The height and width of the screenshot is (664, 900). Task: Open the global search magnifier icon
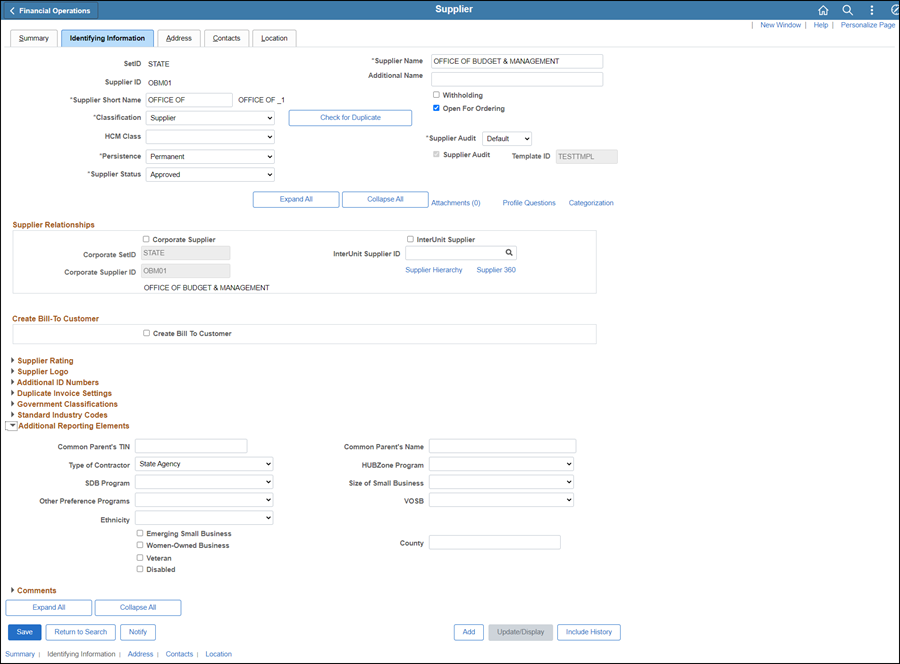[847, 10]
